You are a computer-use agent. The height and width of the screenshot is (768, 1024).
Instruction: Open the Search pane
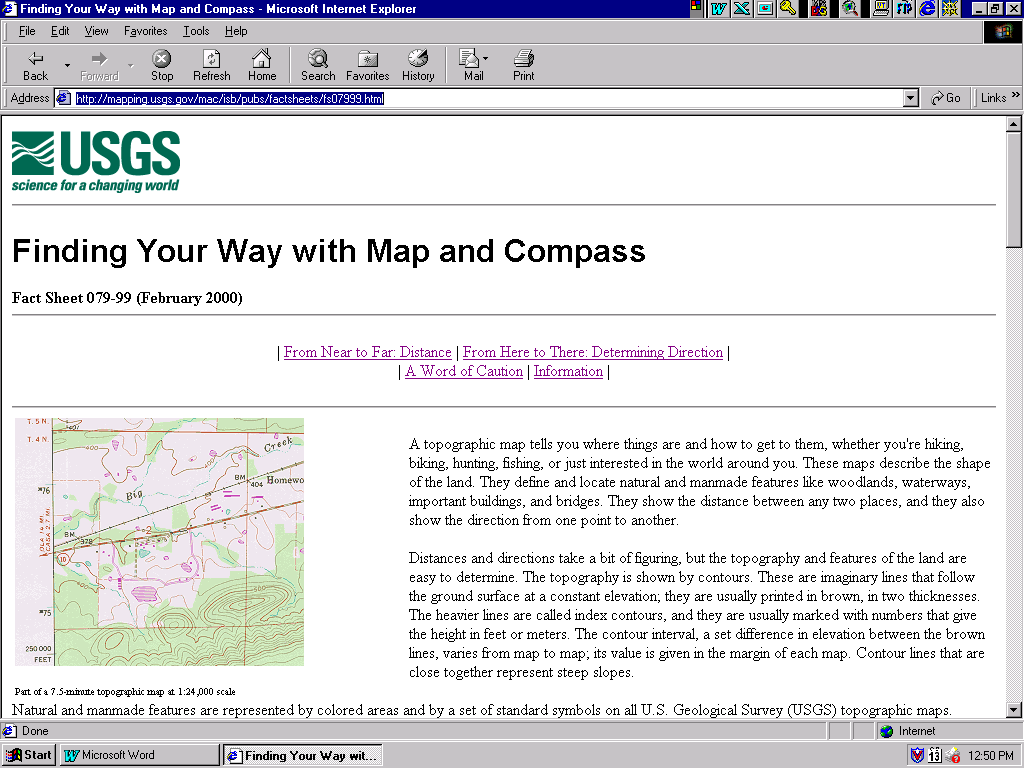318,60
